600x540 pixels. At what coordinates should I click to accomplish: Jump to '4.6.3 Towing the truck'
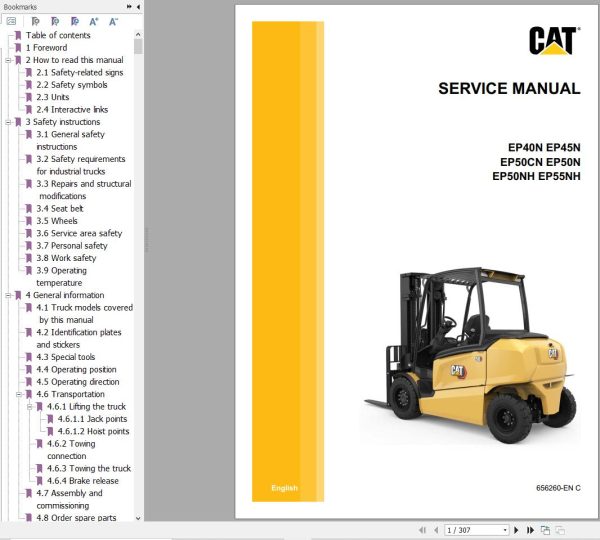(x=89, y=468)
